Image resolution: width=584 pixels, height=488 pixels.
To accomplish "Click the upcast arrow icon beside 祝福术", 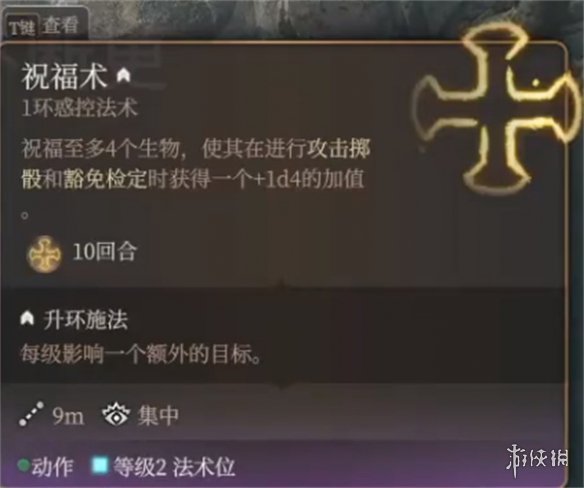I will (124, 75).
